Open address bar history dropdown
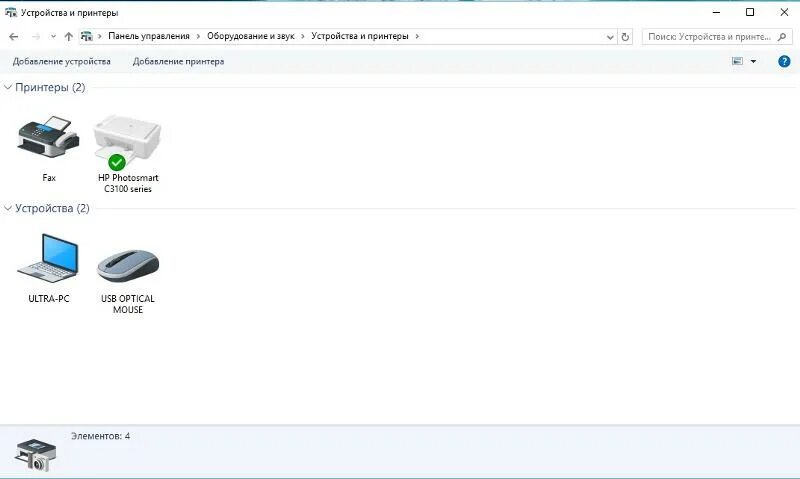 point(610,37)
